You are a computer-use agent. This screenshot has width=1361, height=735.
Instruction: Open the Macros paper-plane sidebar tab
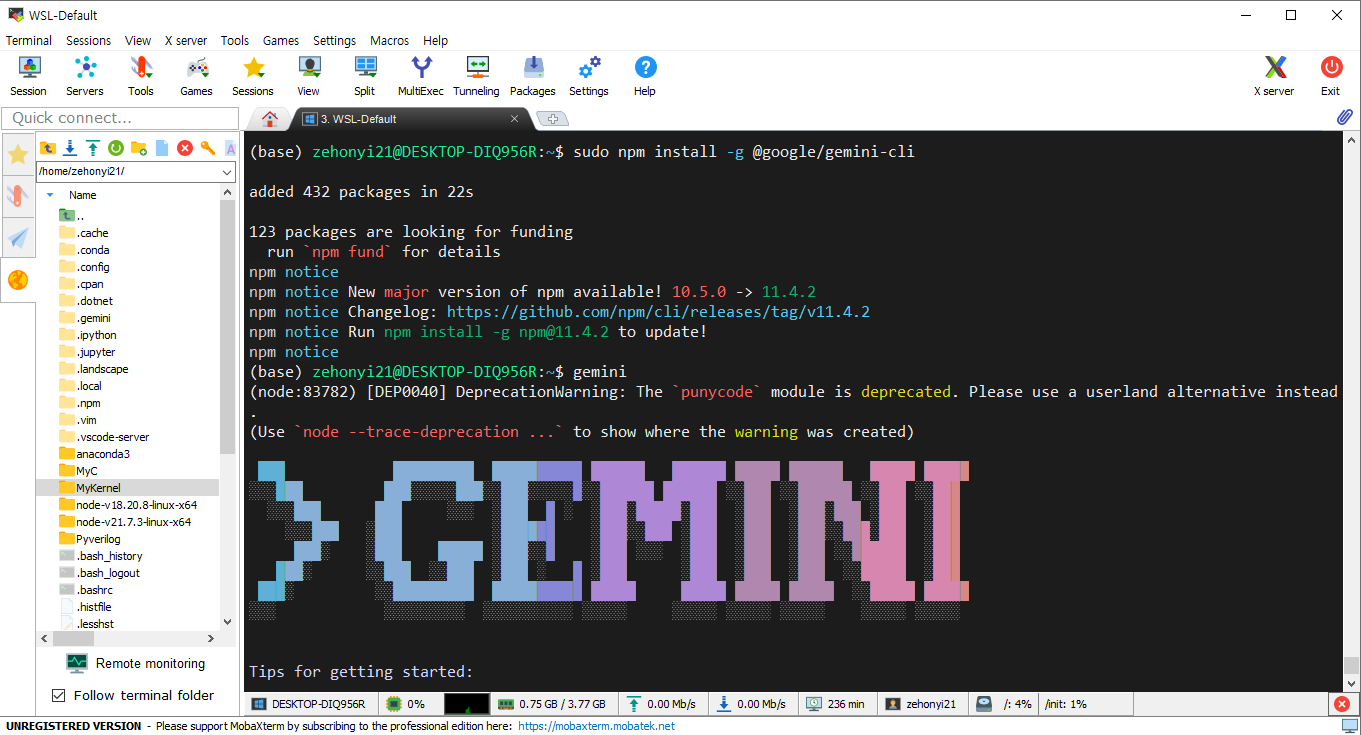[18, 238]
